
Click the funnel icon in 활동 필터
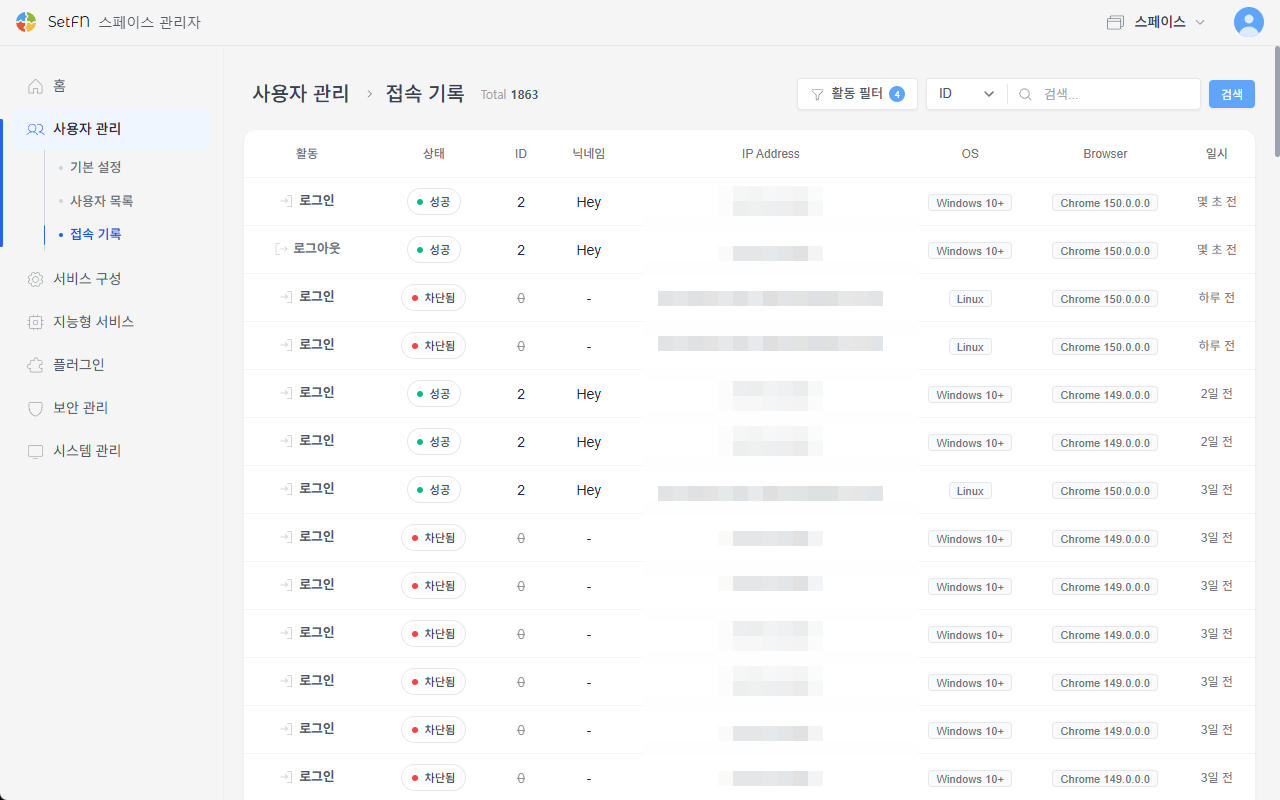click(x=817, y=94)
